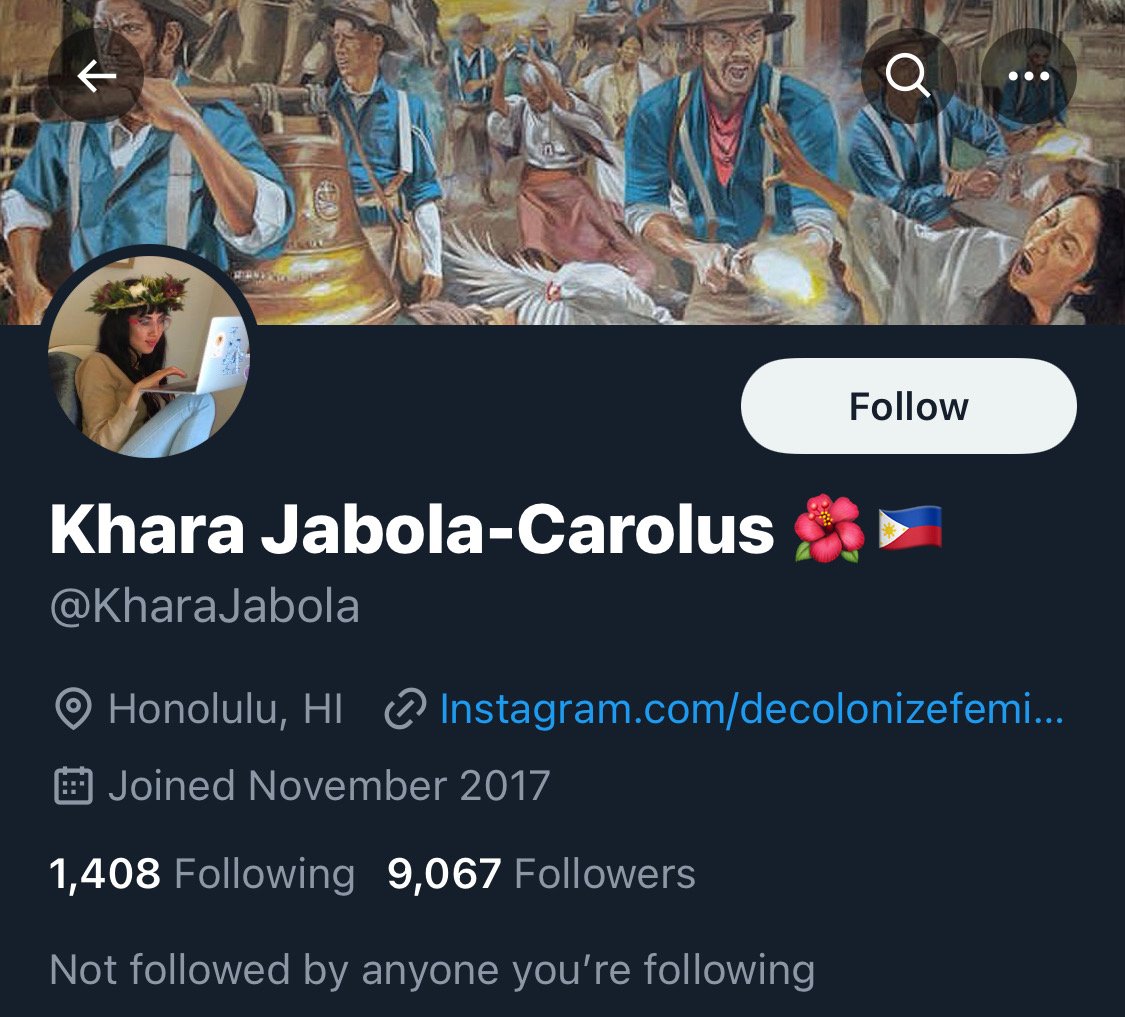1125x1017 pixels.
Task: Open the circular profile photo
Action: pyautogui.click(x=149, y=357)
